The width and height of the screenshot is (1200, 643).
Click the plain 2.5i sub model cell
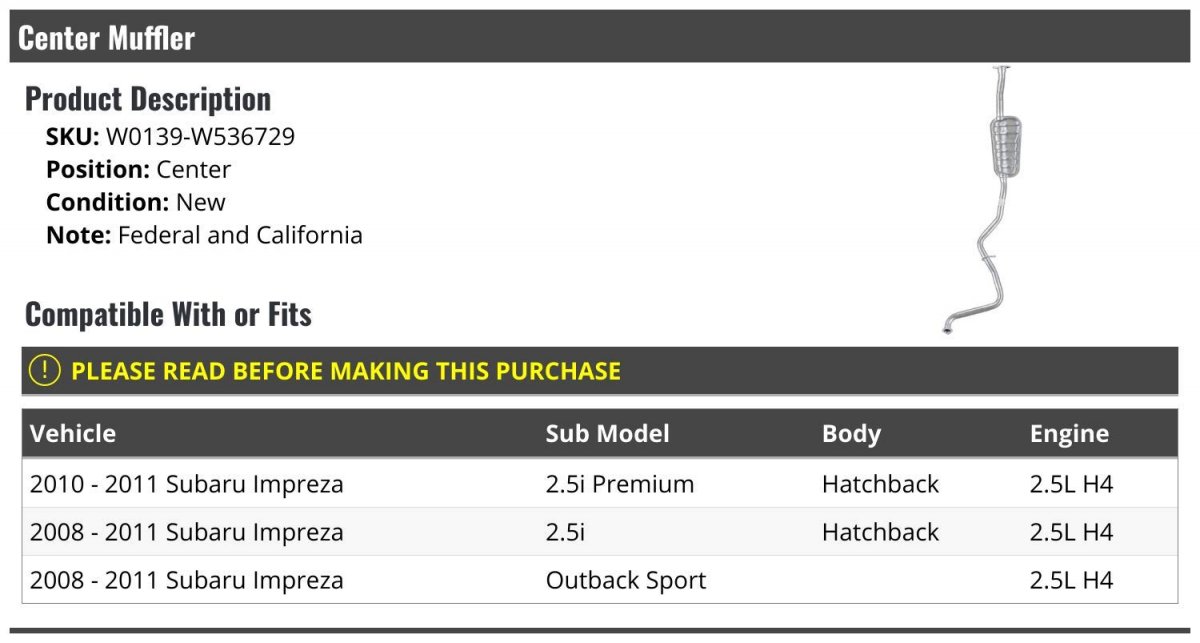point(565,532)
